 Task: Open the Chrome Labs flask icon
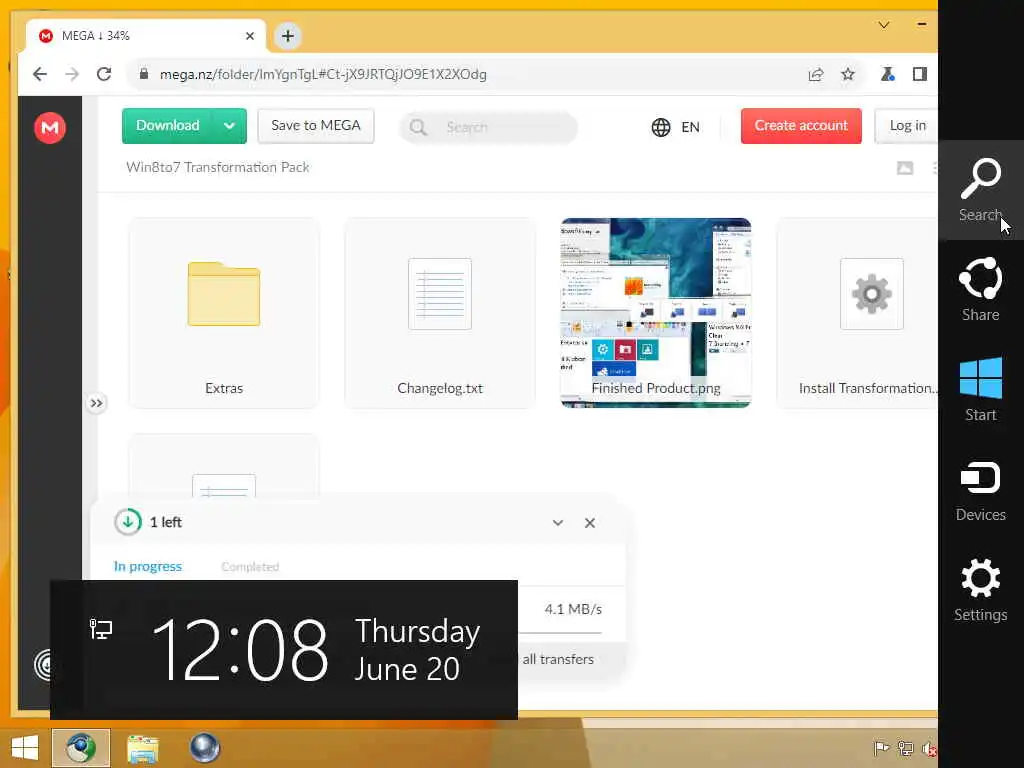click(x=888, y=74)
